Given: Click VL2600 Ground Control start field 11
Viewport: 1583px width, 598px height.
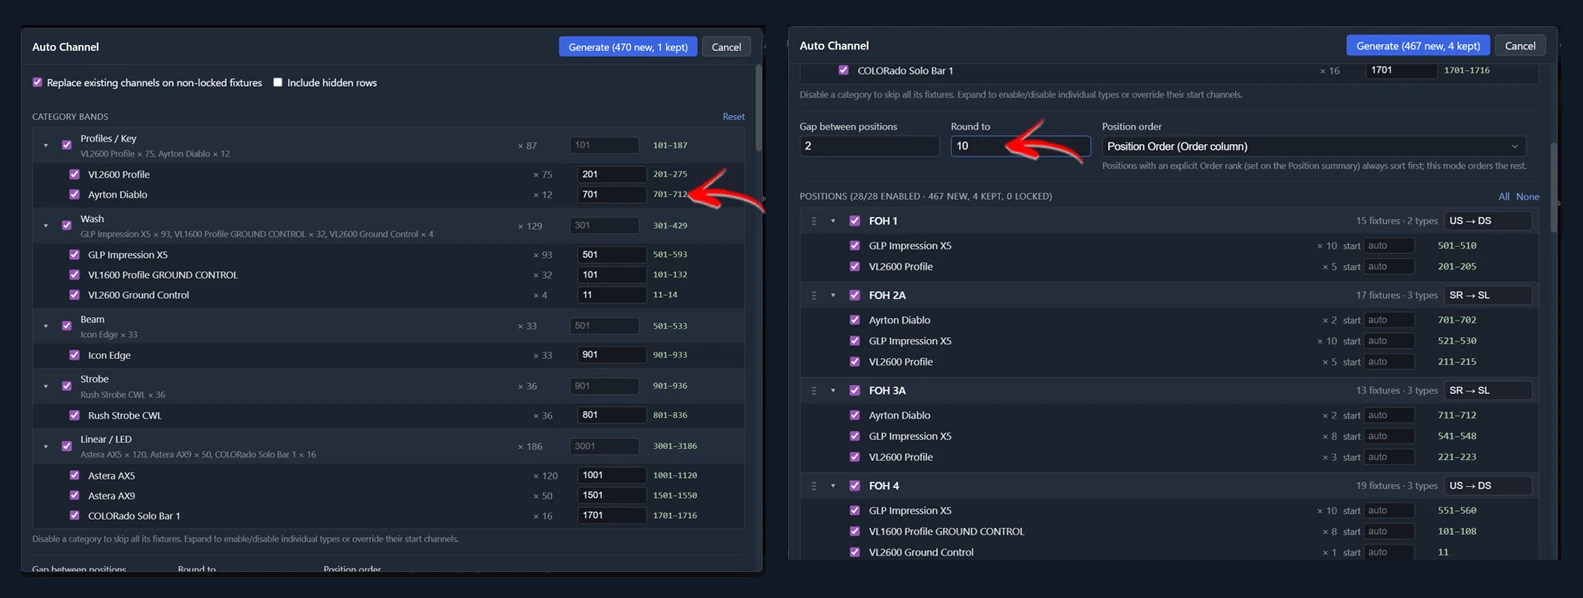Looking at the screenshot, I should click(x=611, y=295).
